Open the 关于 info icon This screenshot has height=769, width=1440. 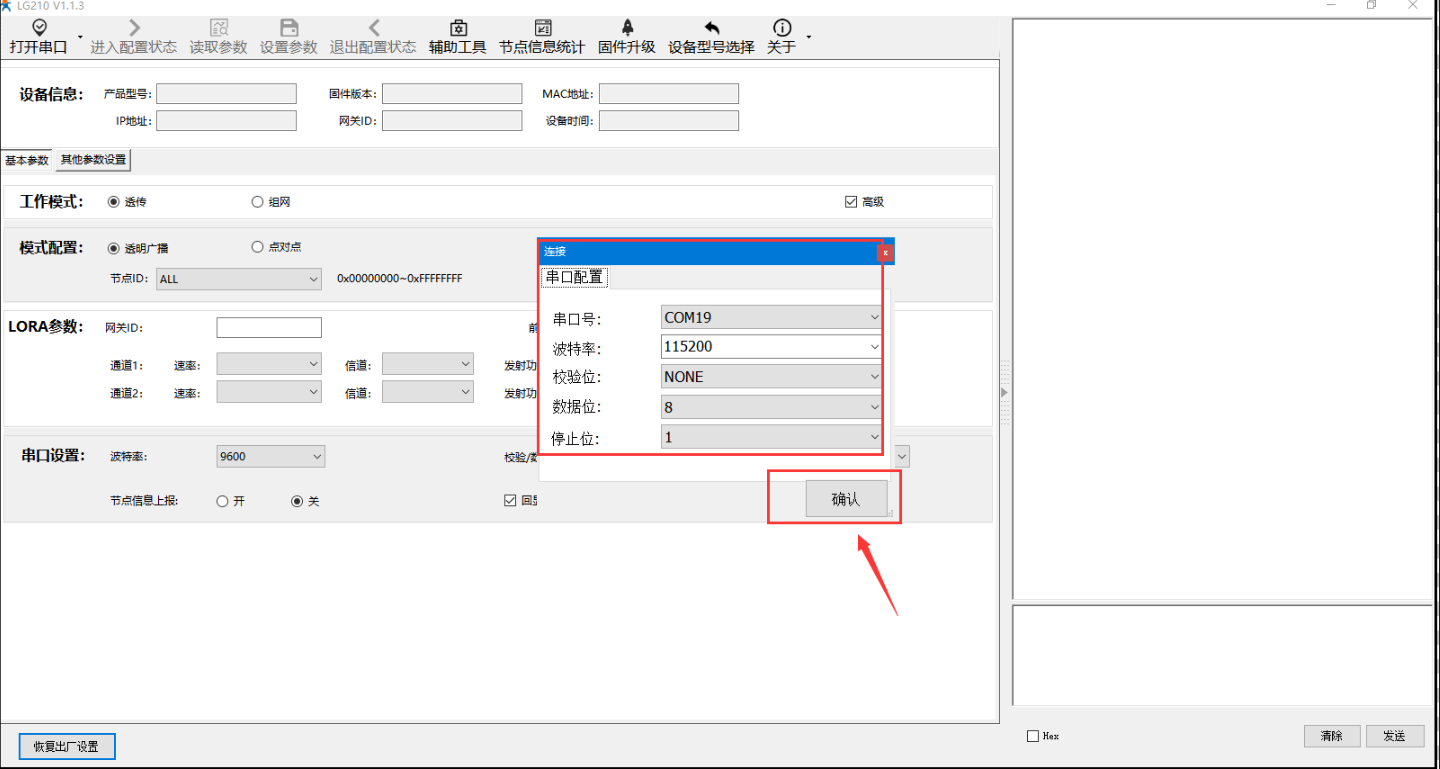tap(782, 28)
